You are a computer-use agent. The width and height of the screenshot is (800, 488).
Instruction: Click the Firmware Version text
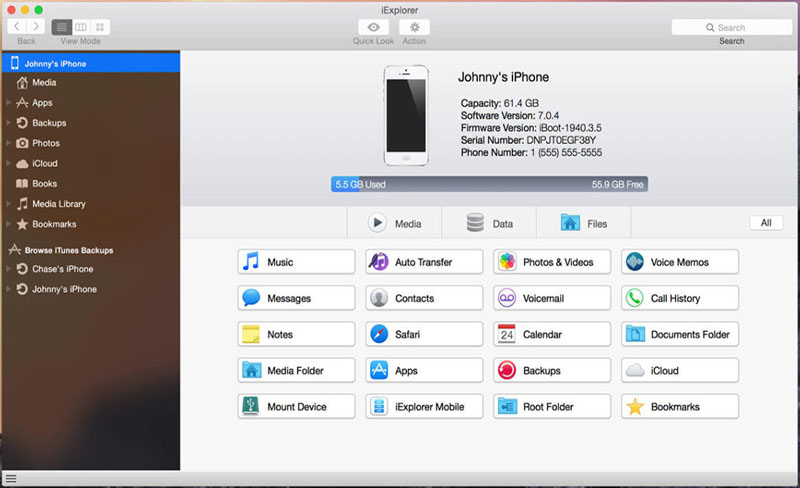coord(531,128)
